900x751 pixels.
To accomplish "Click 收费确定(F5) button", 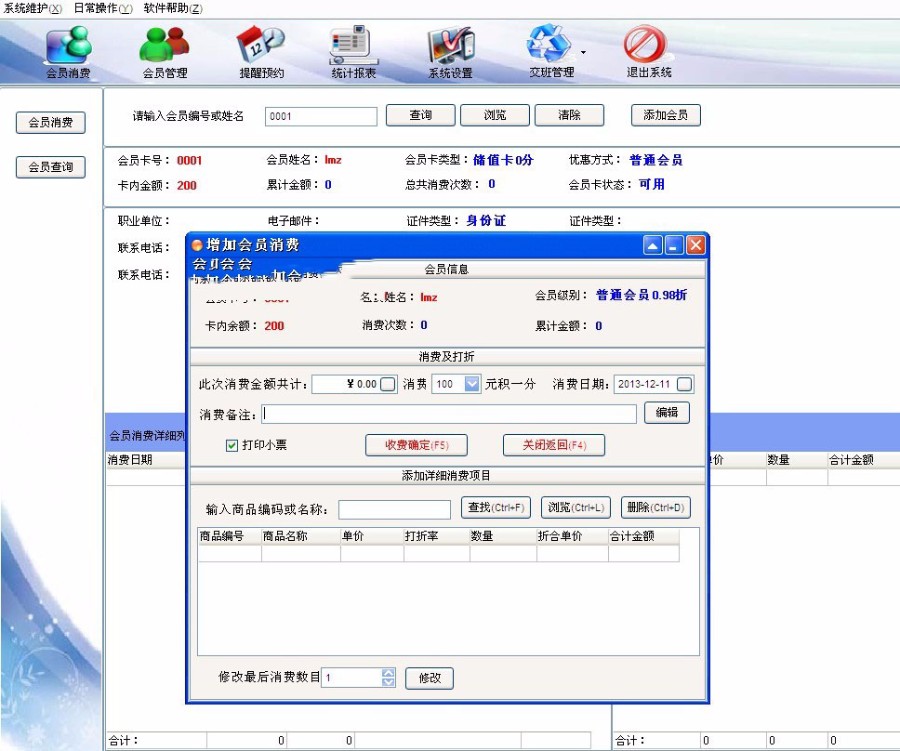I will coord(417,445).
